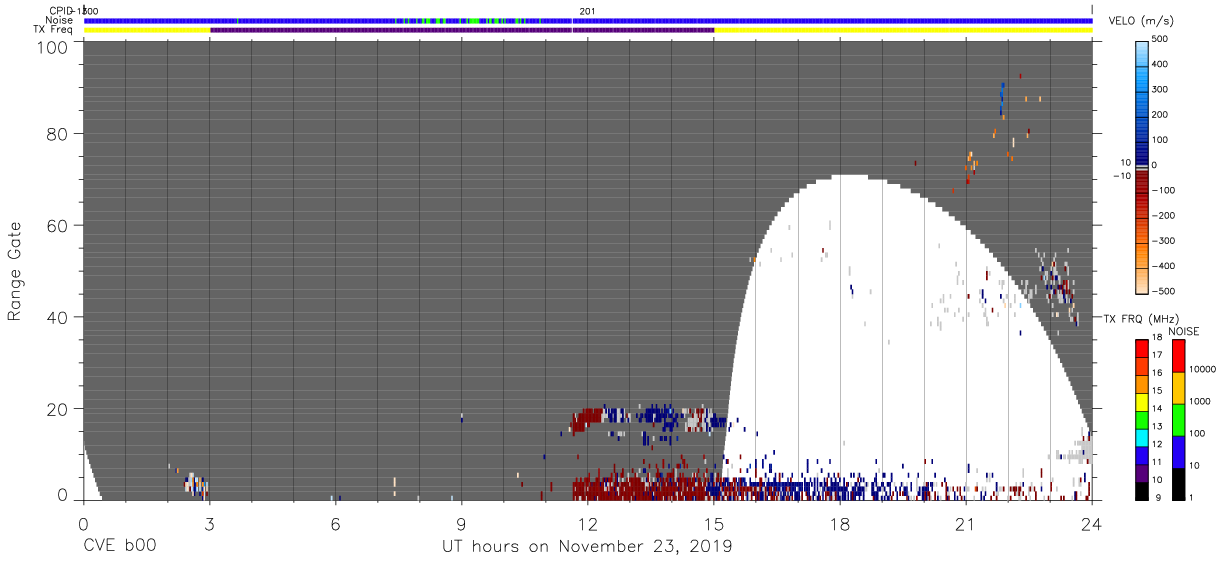The width and height of the screenshot is (1228, 567).
Task: Click the 20 tick on Range Gate axis
Action: (x=59, y=409)
